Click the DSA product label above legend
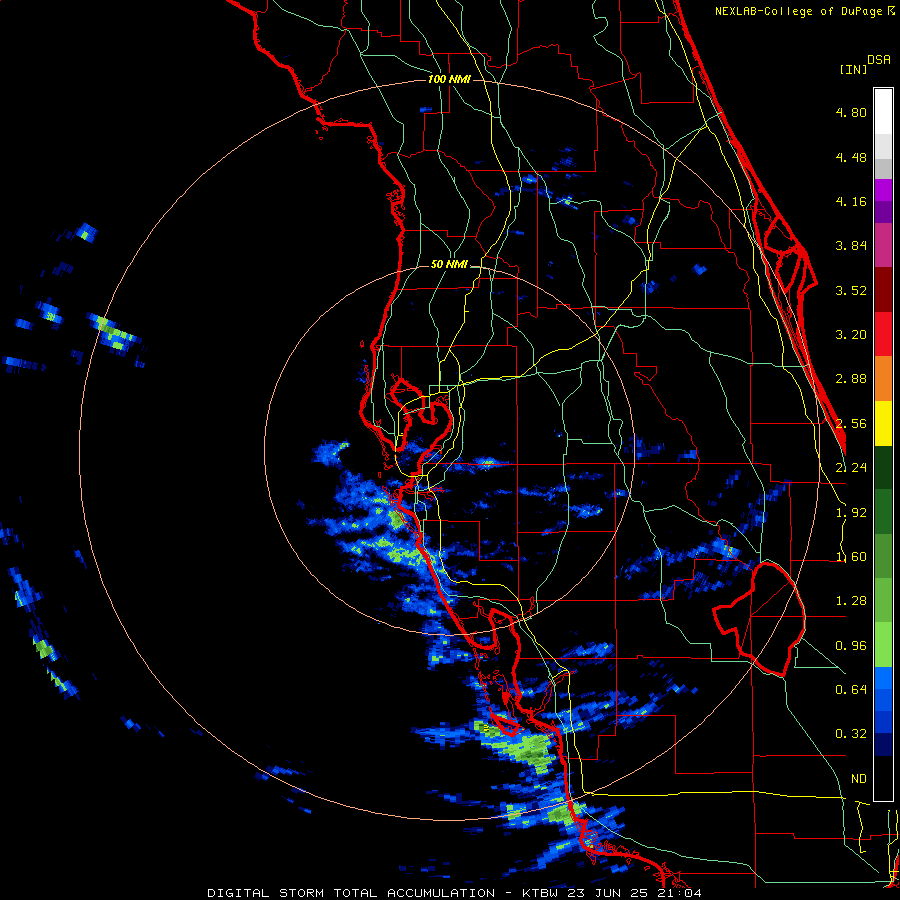 [x=879, y=60]
